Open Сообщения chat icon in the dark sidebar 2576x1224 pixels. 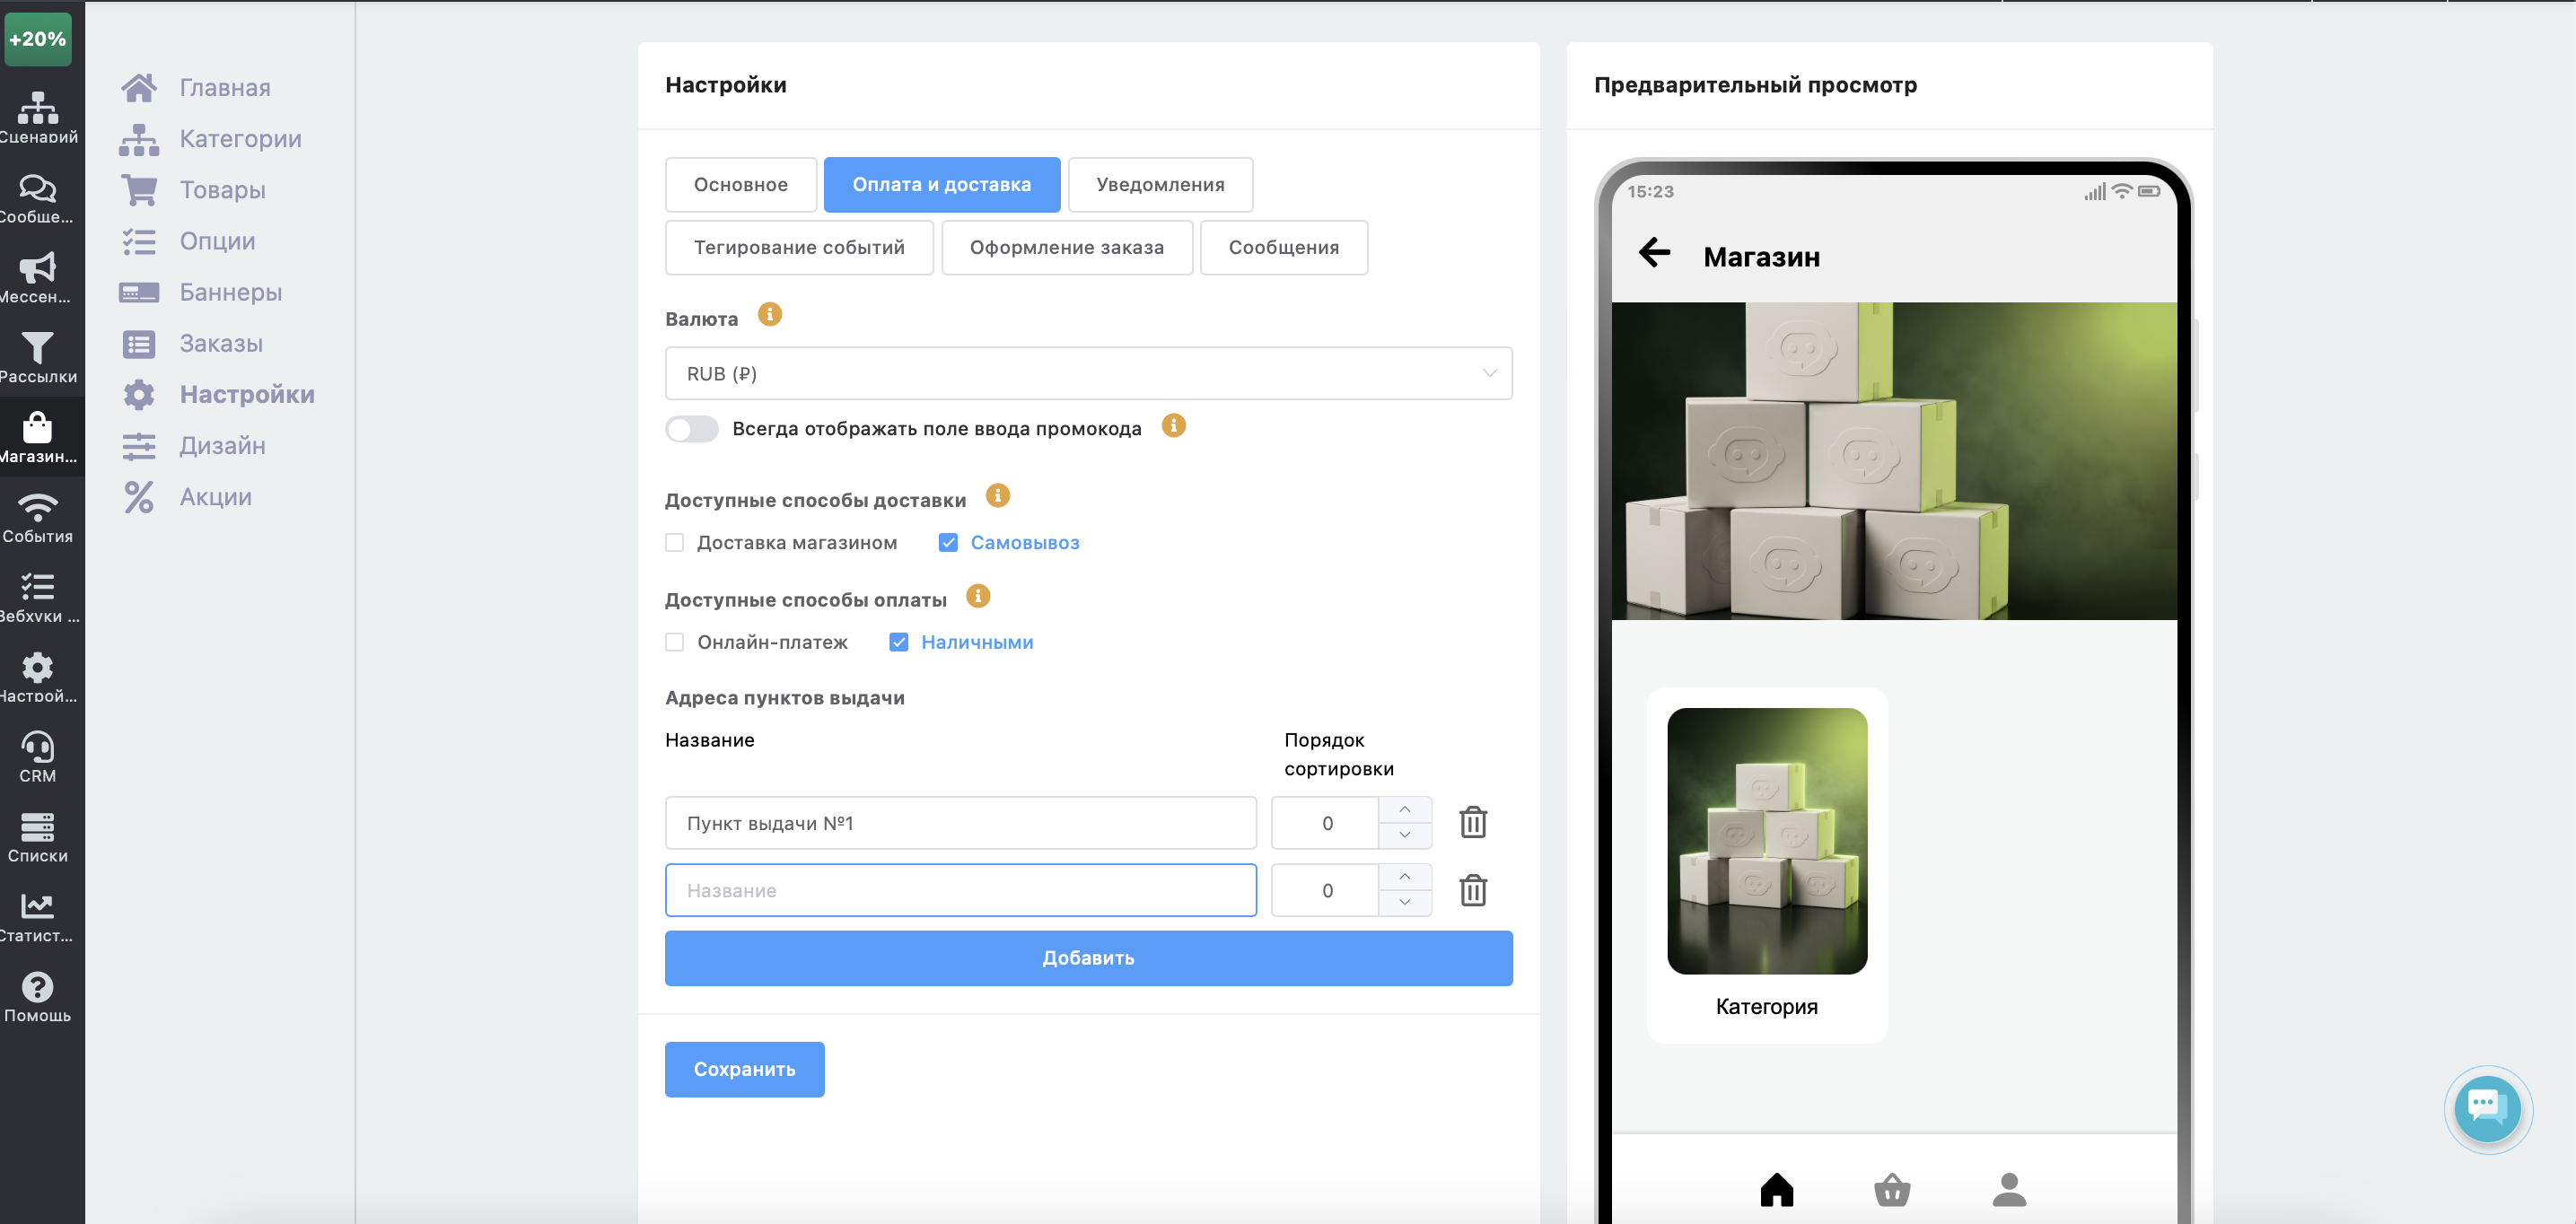point(38,197)
